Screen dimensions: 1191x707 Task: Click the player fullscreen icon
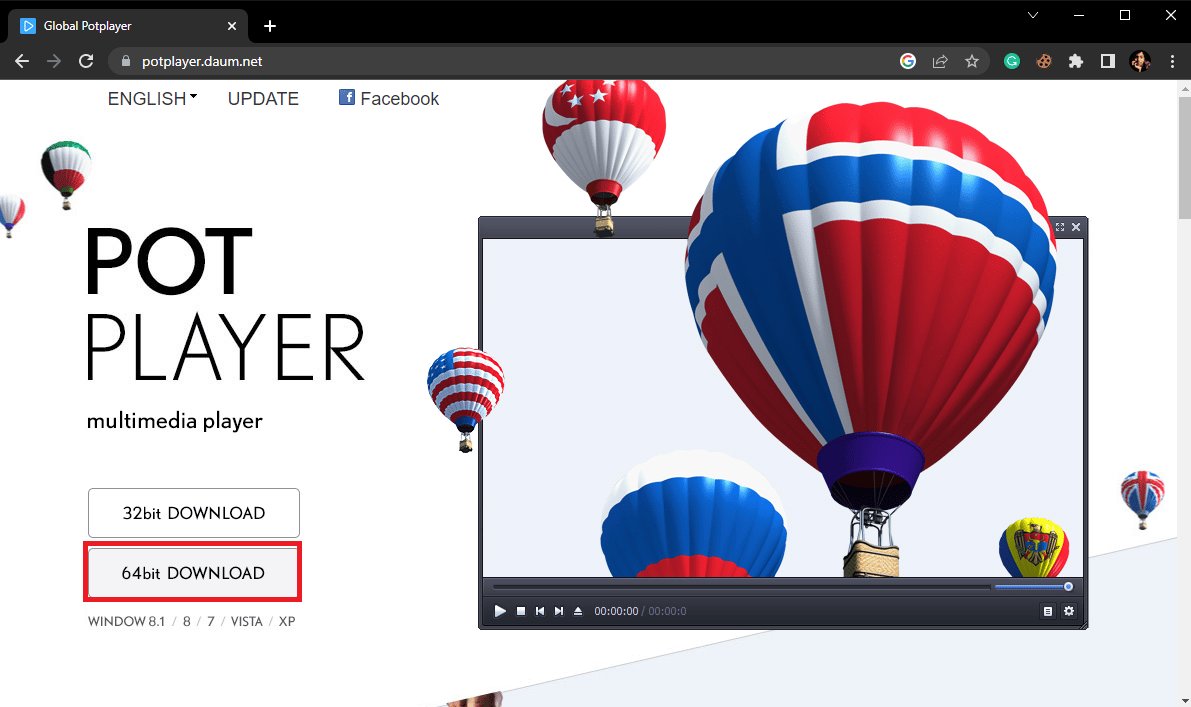(1060, 227)
